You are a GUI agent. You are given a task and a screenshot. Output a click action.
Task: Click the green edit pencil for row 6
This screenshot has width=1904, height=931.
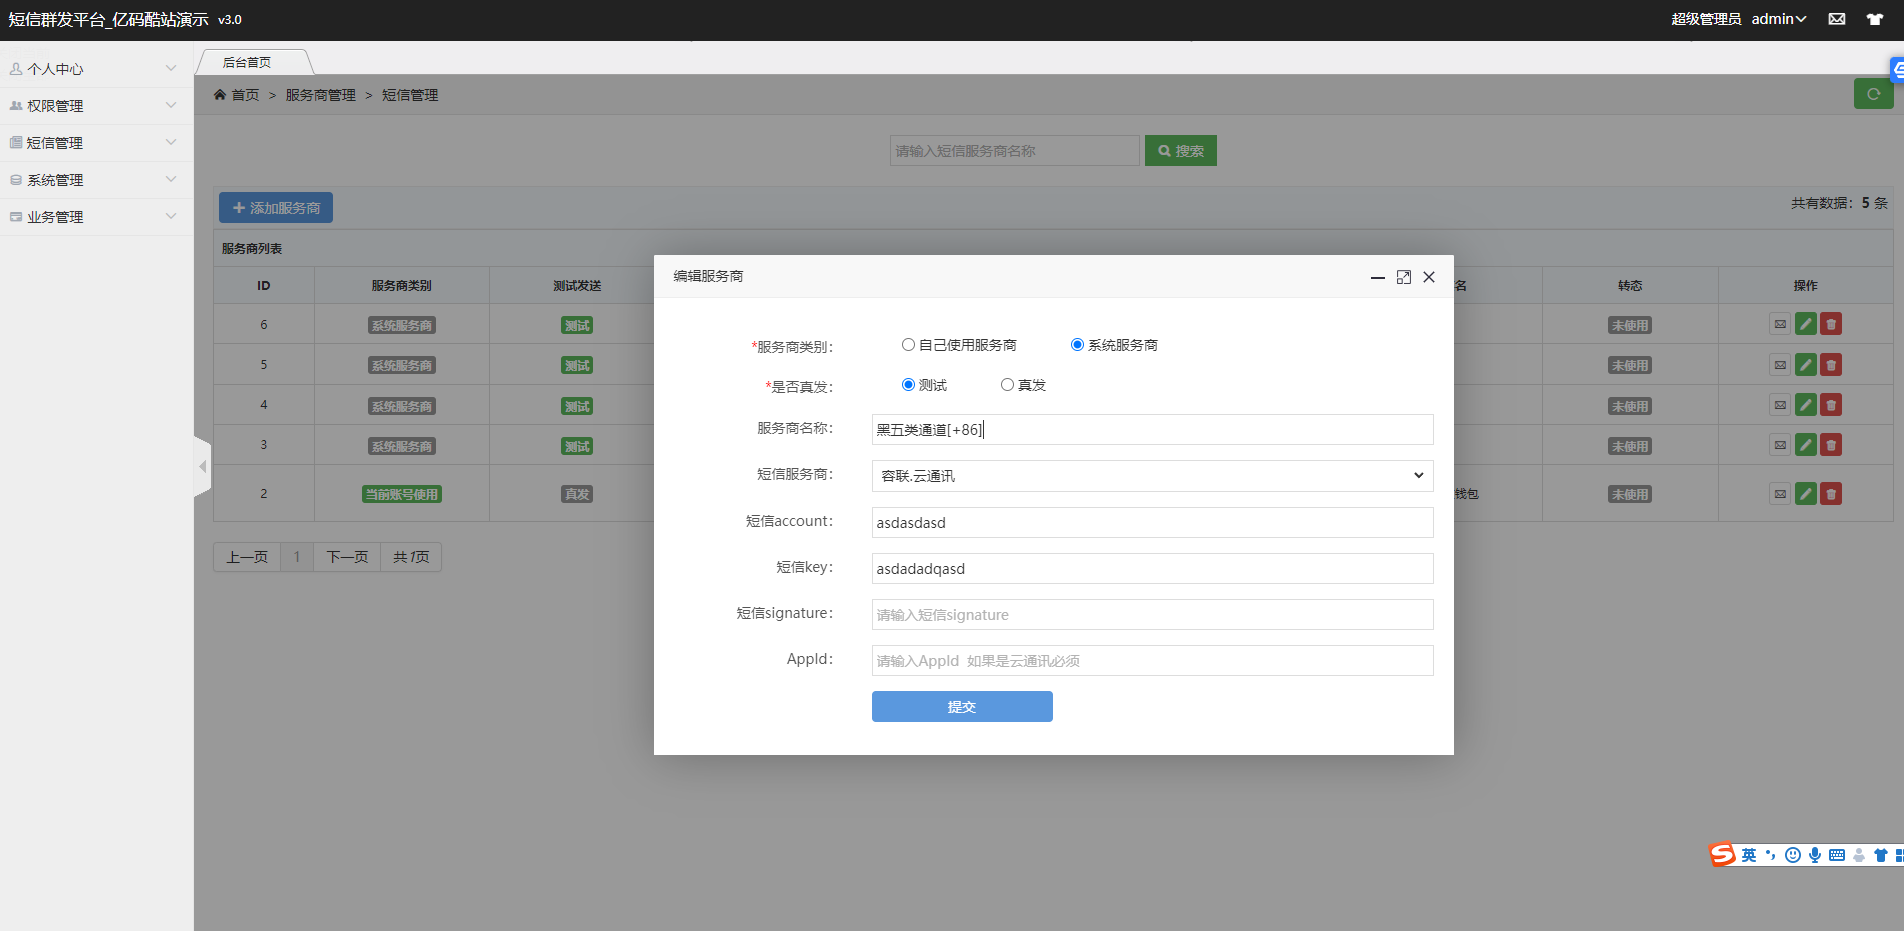tap(1805, 324)
